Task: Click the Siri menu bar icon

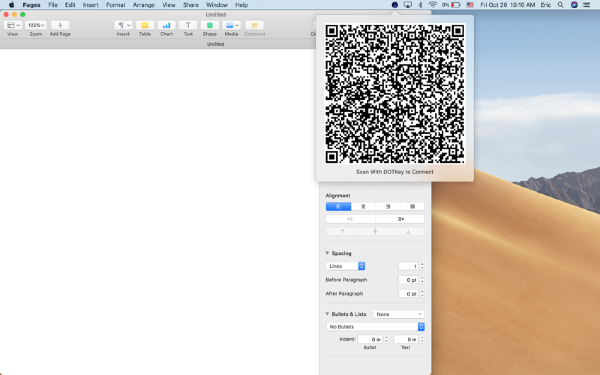Action: 574,5
